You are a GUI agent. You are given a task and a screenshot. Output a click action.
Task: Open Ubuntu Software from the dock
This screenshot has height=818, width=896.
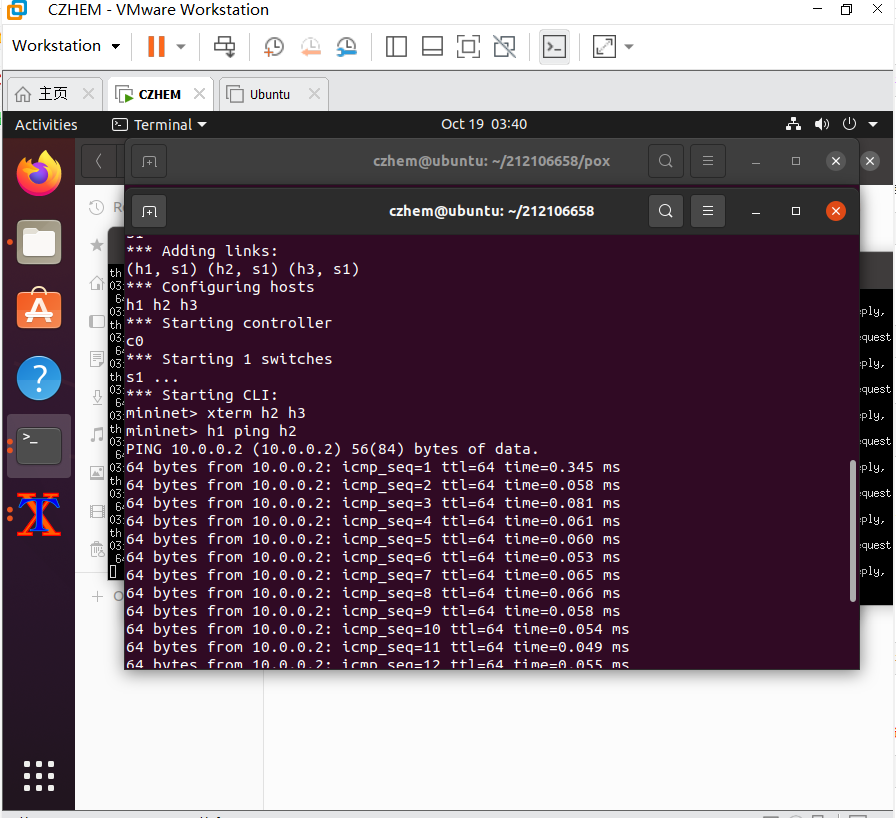click(39, 308)
